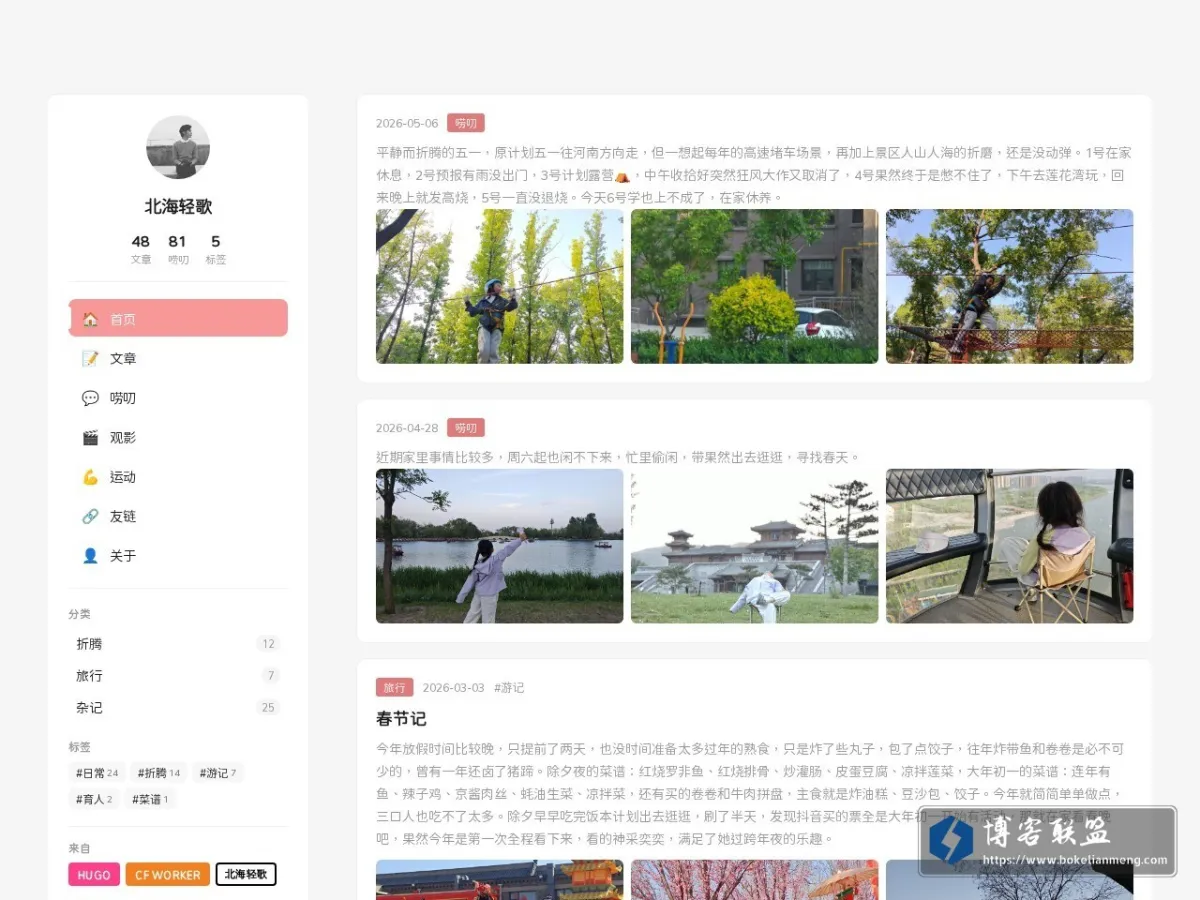
Task: Filter by the #日常 tag
Action: pos(97,773)
